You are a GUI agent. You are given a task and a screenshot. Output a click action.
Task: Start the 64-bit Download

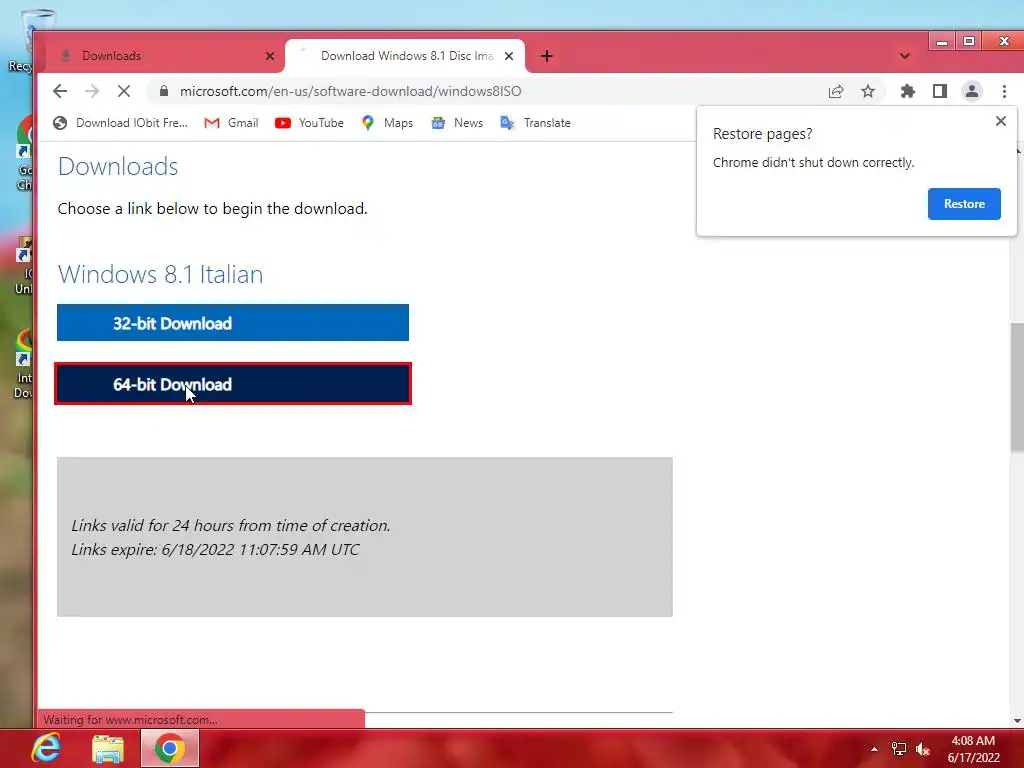pos(232,384)
